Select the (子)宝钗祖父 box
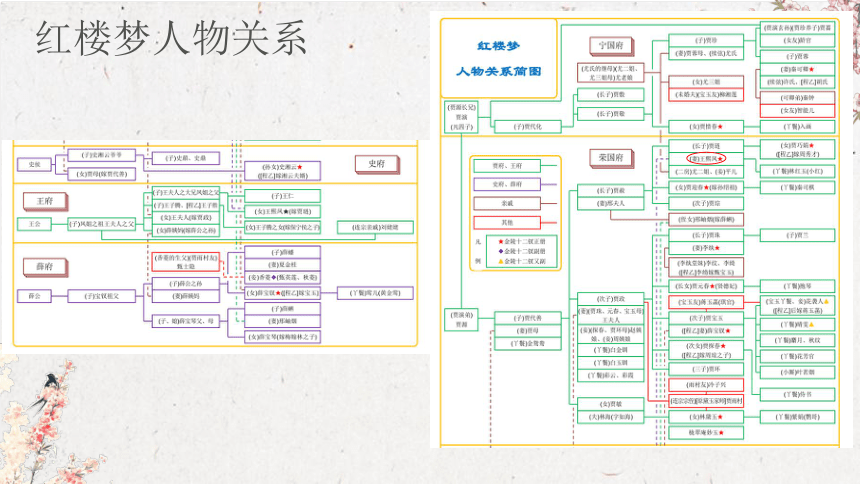Image resolution: width=860 pixels, height=484 pixels. [101, 296]
